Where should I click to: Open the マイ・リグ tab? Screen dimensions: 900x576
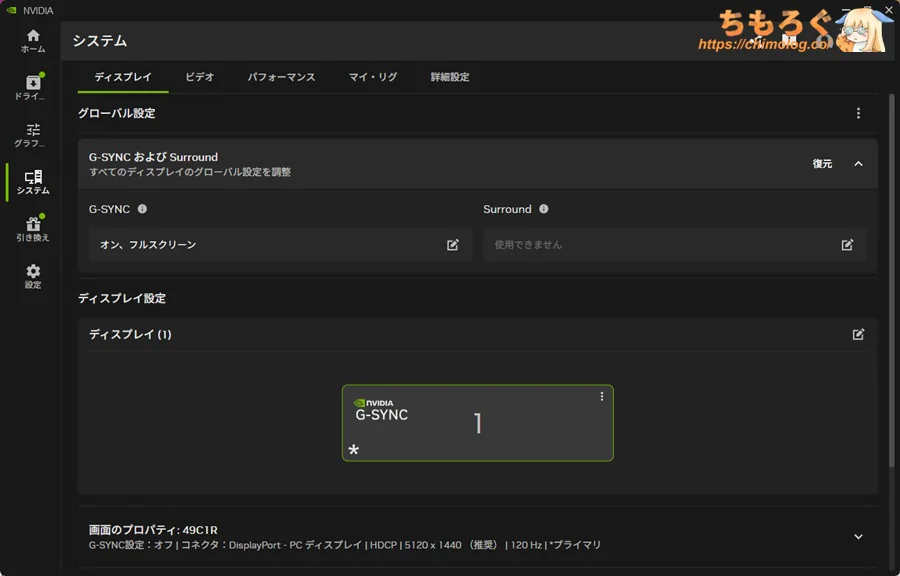tap(373, 77)
